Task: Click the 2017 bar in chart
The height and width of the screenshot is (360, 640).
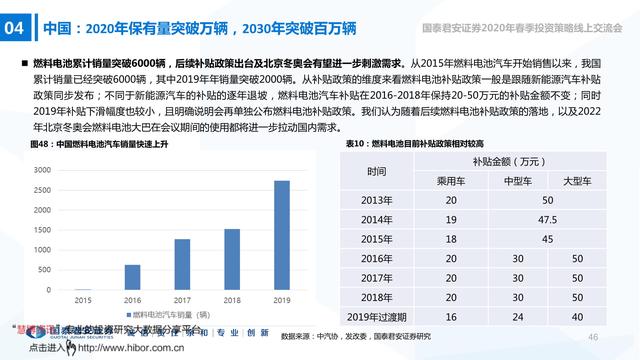Action: 182,264
